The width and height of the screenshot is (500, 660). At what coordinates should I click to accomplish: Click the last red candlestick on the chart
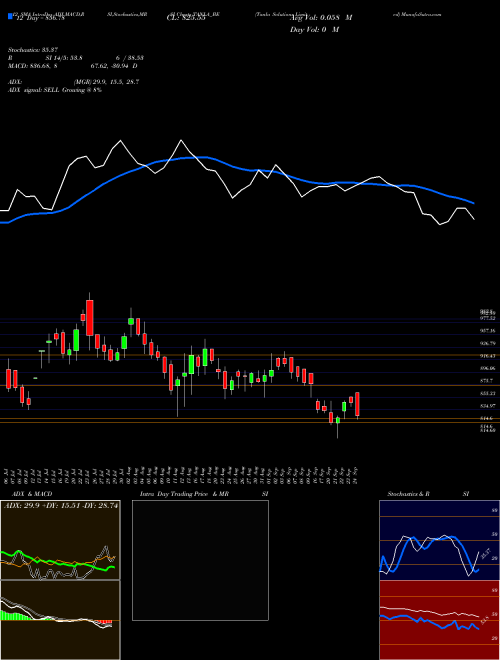point(357,404)
